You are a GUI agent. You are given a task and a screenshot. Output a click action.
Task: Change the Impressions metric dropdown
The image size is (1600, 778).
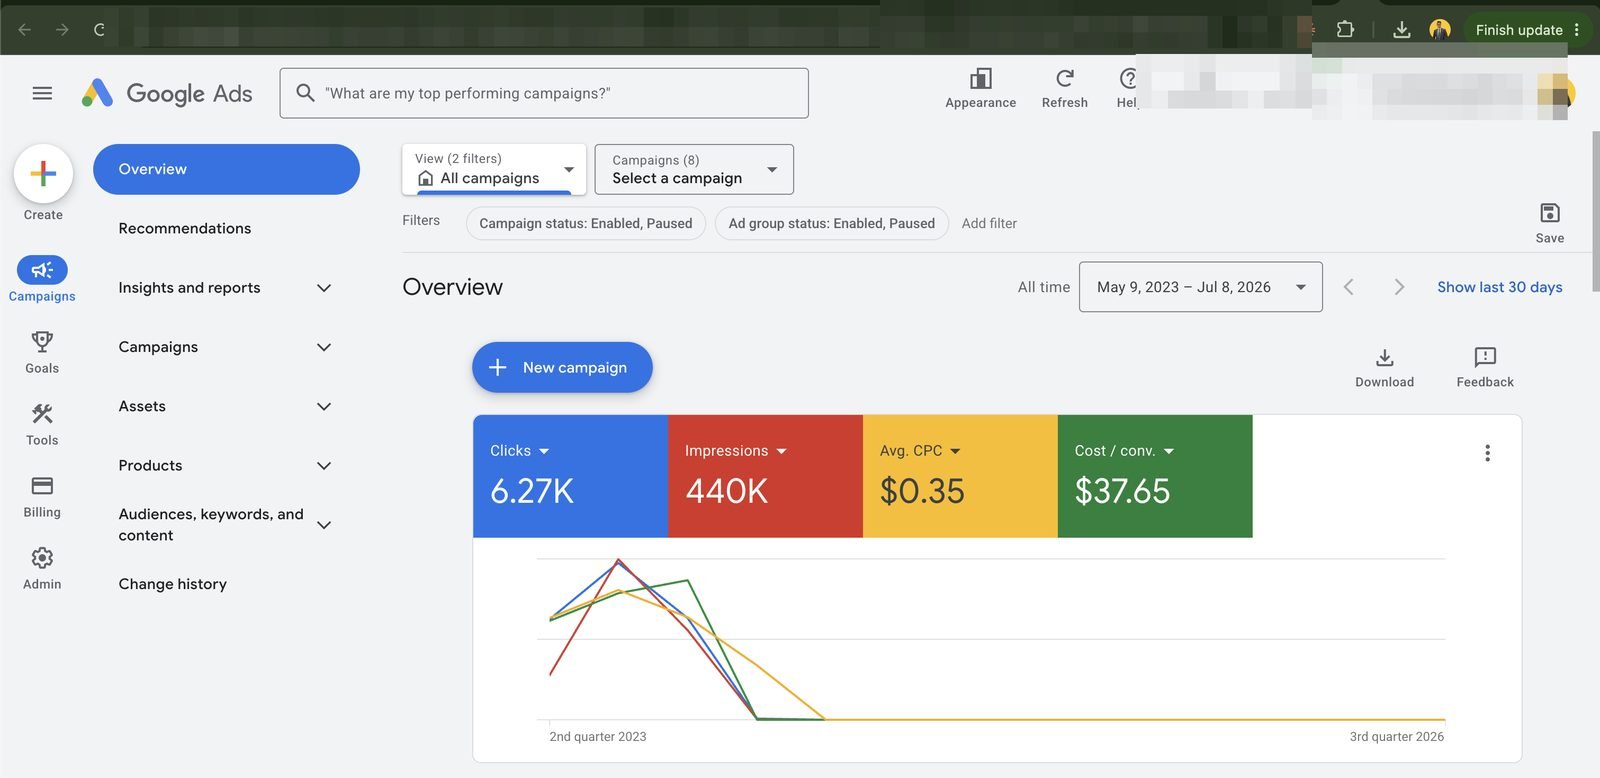coord(736,451)
